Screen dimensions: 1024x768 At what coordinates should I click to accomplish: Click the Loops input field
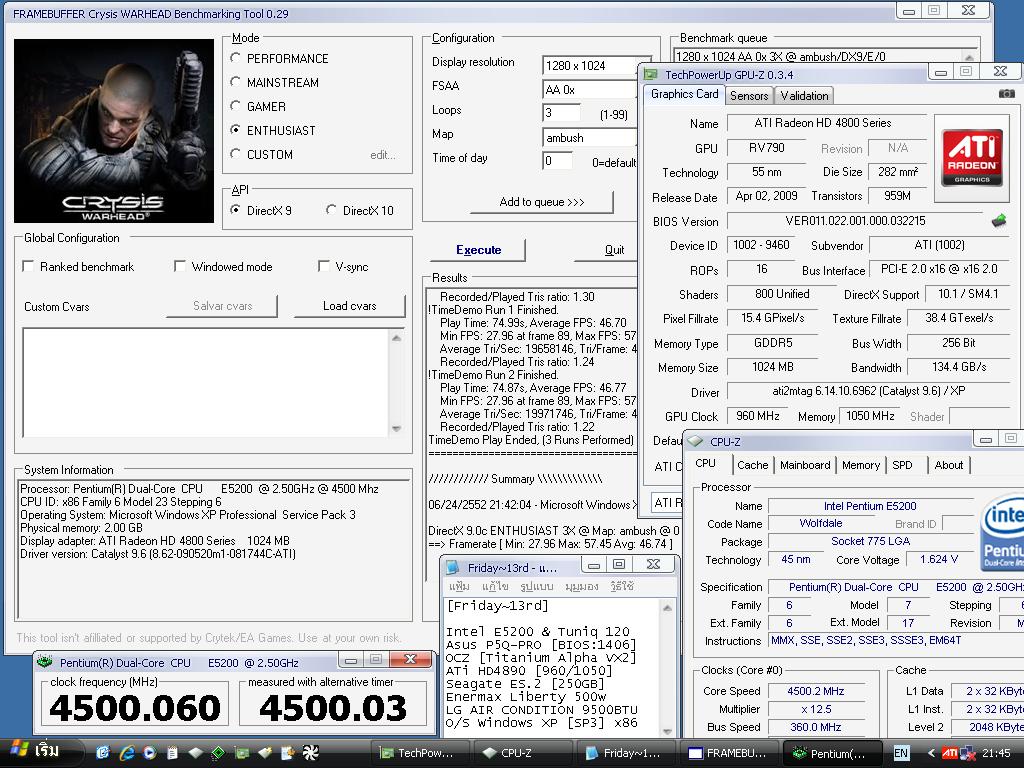[561, 113]
